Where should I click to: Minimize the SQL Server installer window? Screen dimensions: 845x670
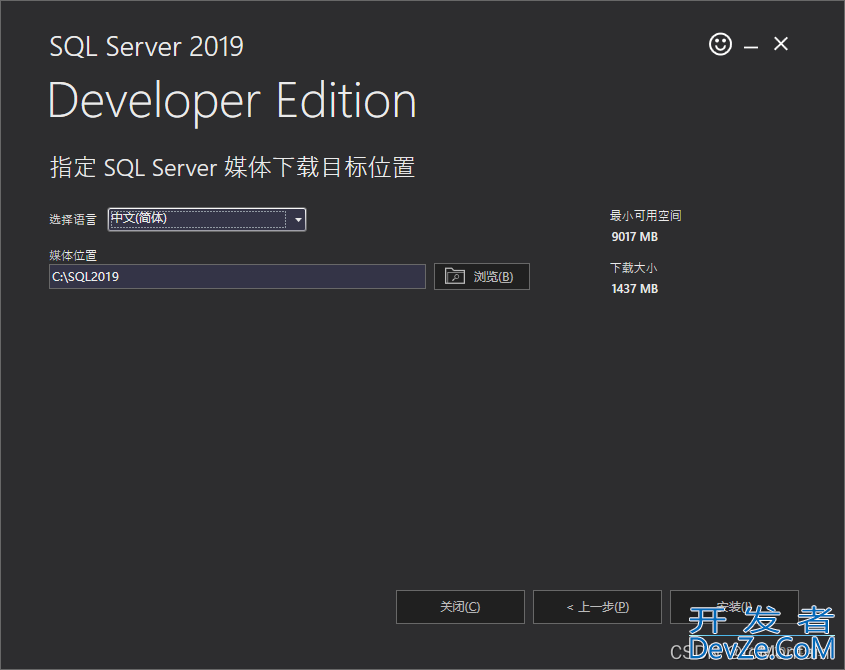coord(751,47)
